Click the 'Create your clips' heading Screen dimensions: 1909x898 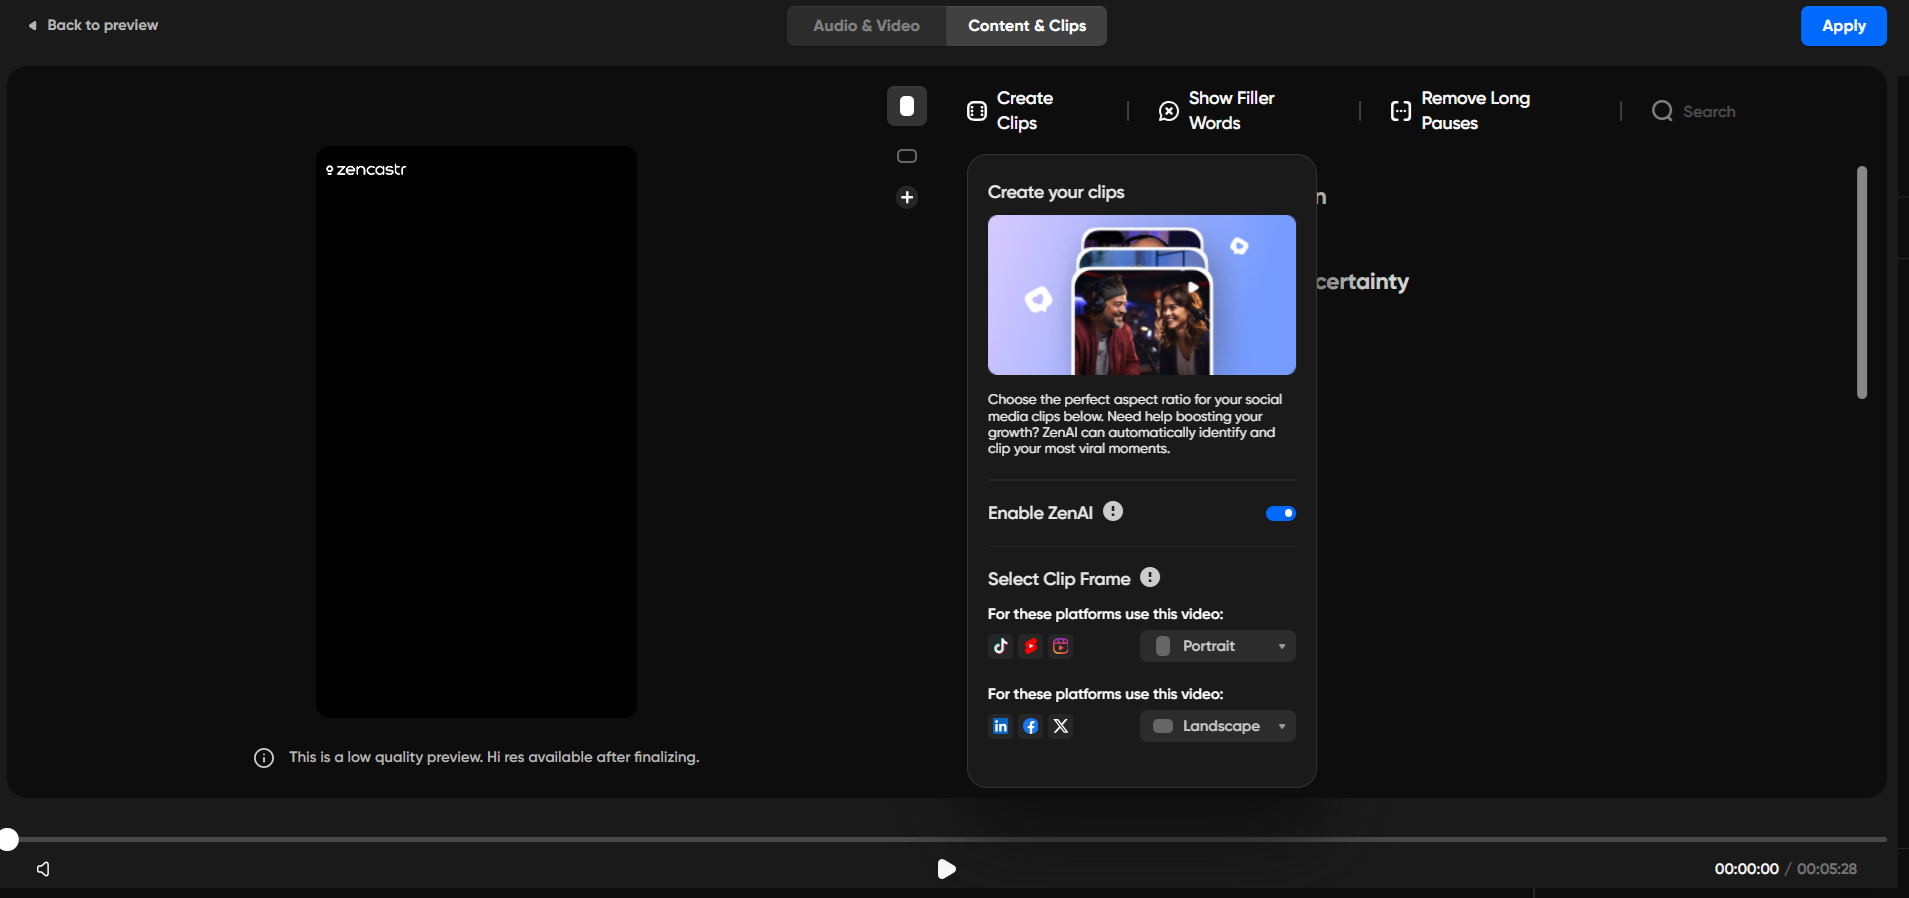(x=1056, y=192)
